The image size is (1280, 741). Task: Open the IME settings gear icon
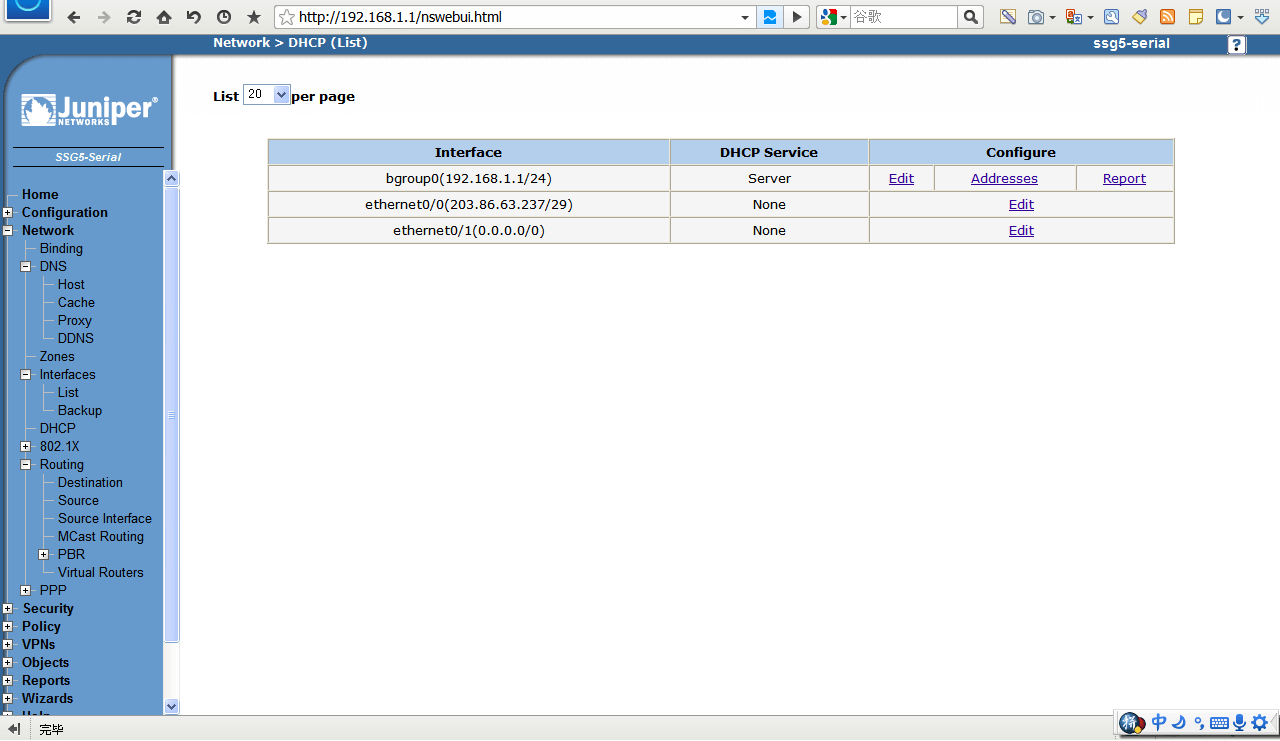click(x=1259, y=722)
